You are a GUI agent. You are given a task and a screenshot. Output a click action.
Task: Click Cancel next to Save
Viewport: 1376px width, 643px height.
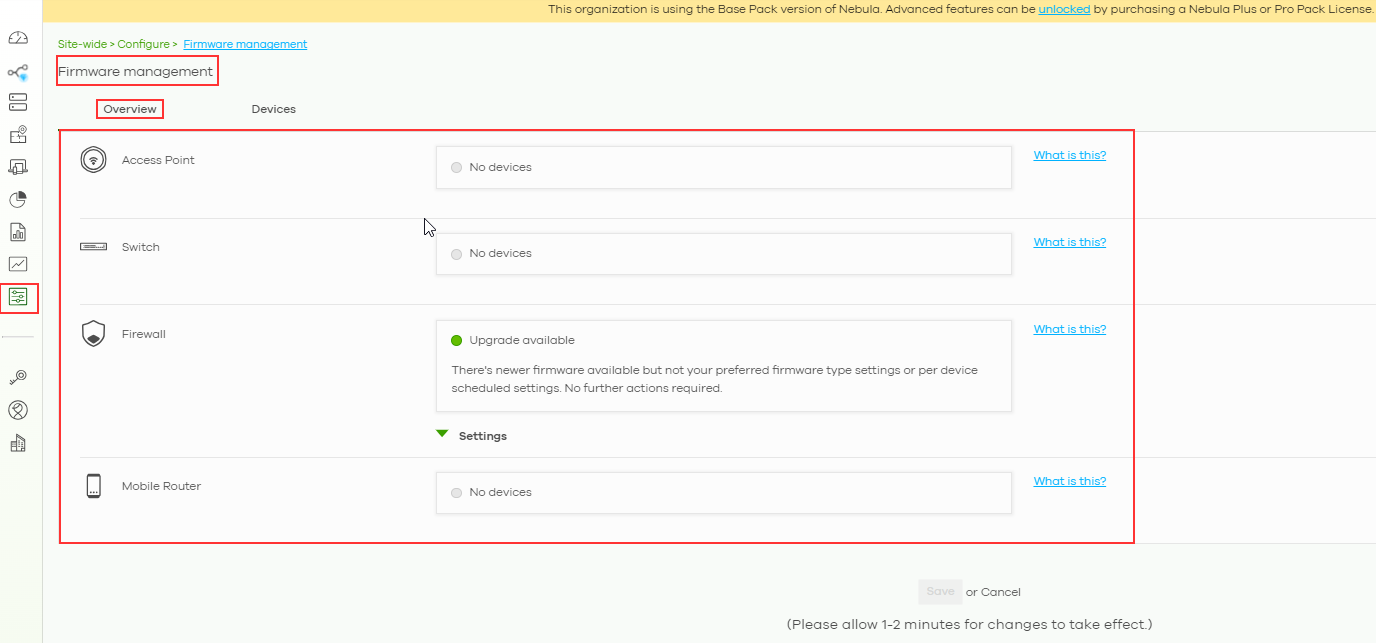1001,592
